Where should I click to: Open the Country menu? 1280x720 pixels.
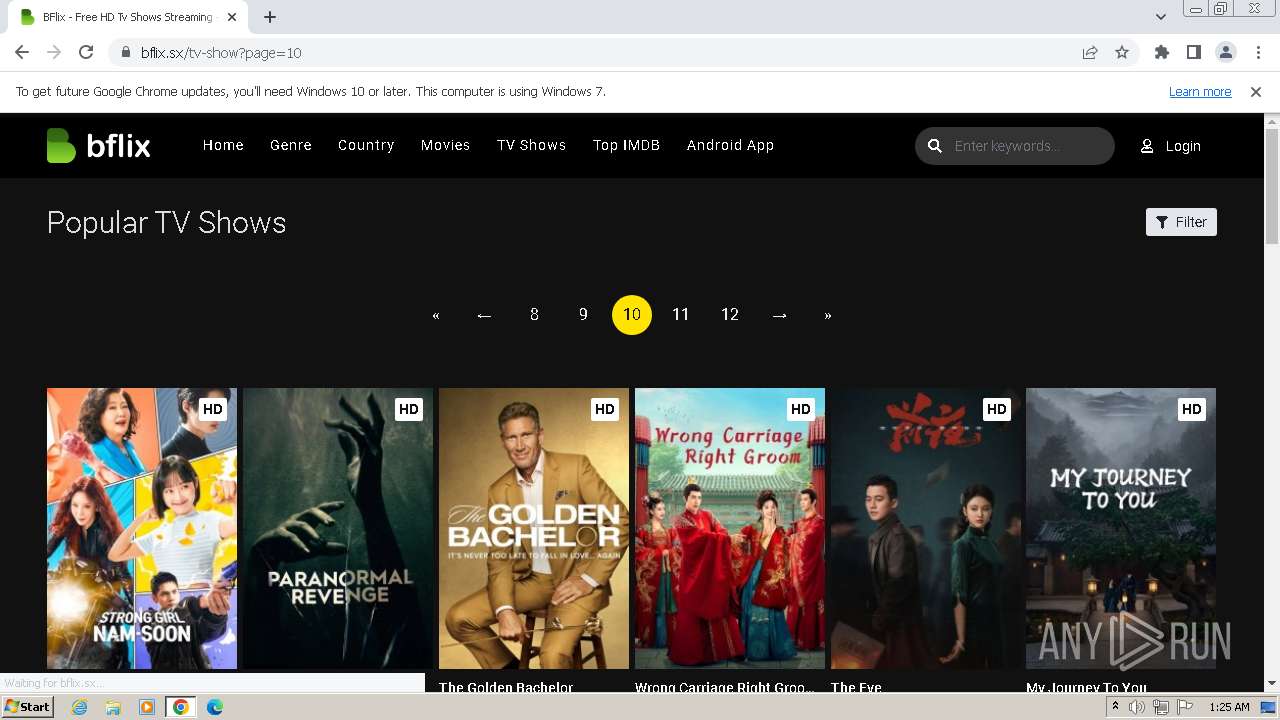coord(366,145)
